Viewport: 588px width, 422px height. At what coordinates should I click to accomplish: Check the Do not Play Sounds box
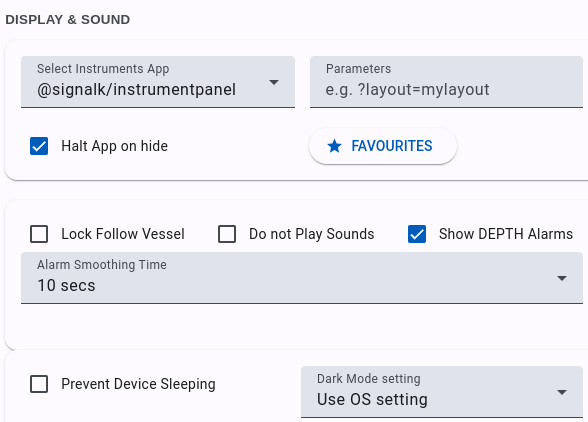pyautogui.click(x=227, y=234)
